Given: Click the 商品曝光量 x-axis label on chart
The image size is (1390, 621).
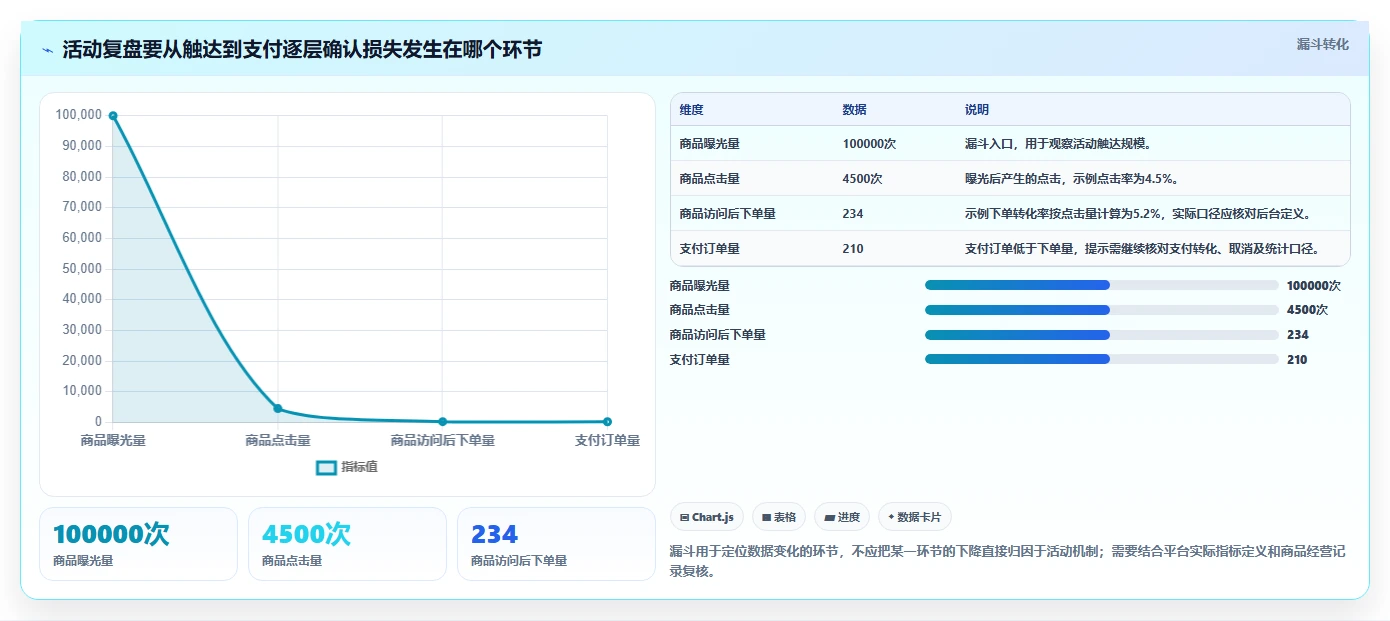Looking at the screenshot, I should [x=113, y=440].
